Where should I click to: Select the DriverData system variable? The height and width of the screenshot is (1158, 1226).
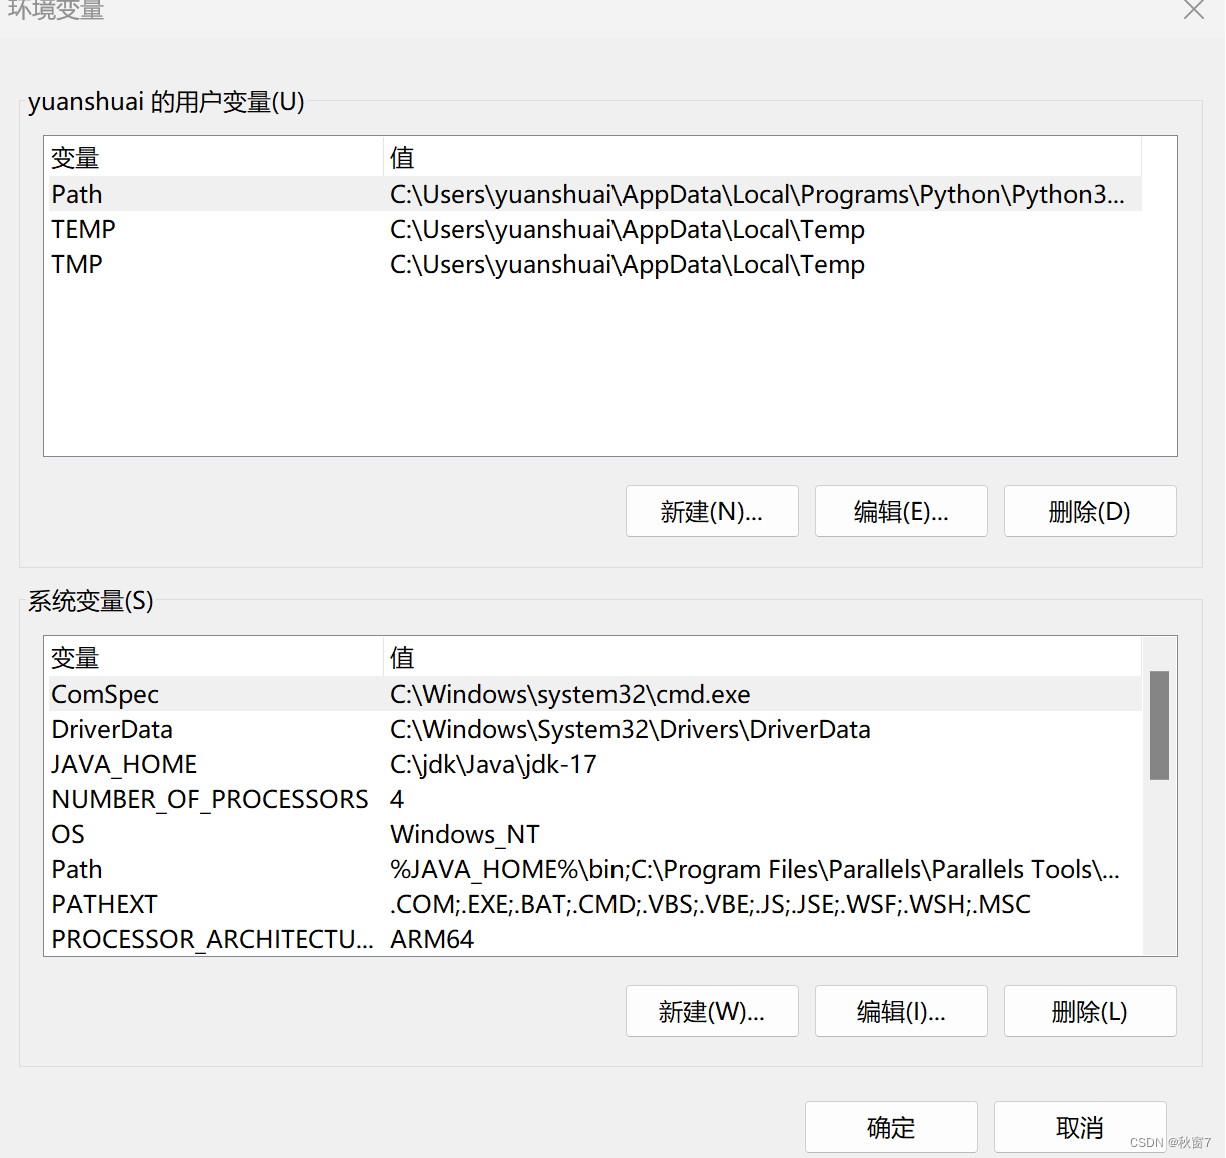pyautogui.click(x=595, y=729)
